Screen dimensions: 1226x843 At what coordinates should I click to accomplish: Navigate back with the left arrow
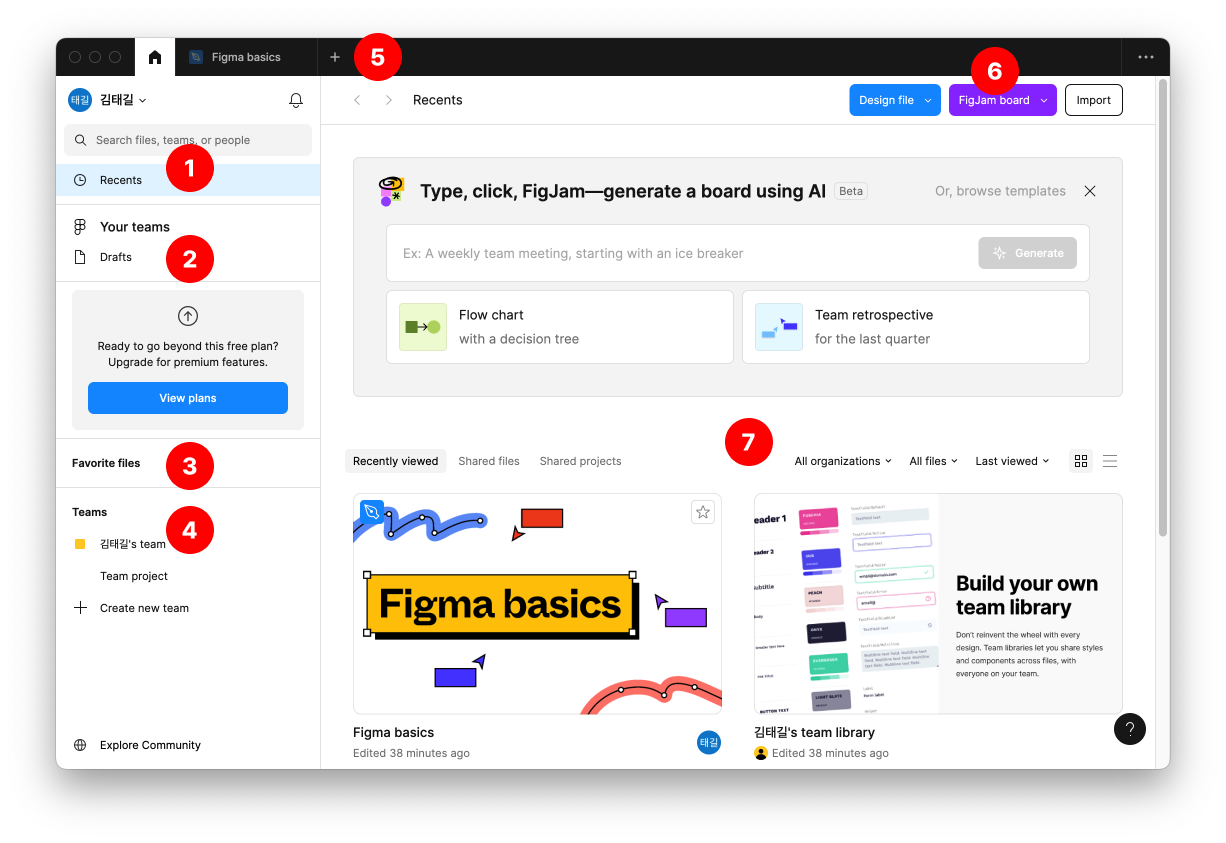click(x=357, y=100)
